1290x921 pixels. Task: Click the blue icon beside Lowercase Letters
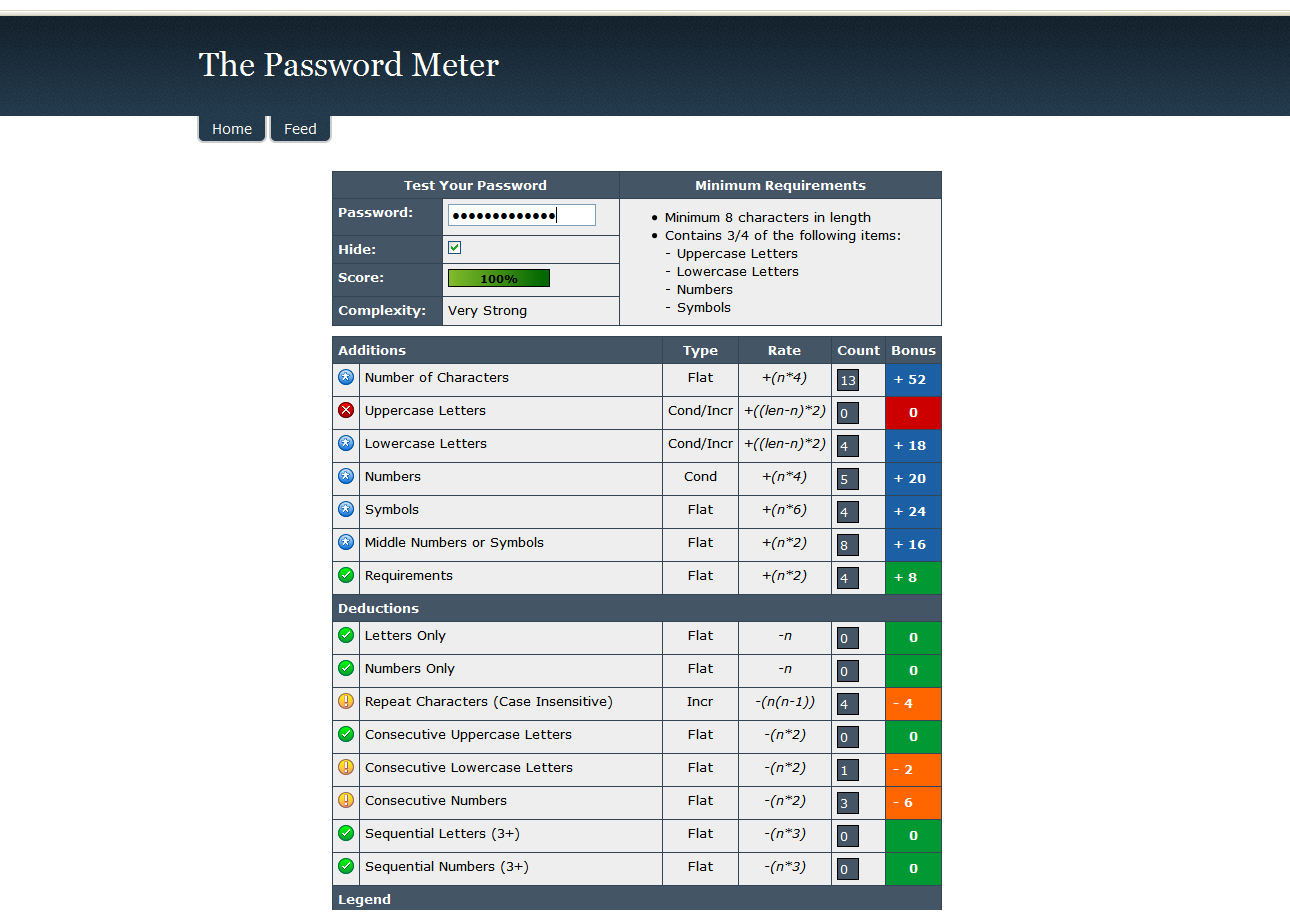(x=346, y=443)
